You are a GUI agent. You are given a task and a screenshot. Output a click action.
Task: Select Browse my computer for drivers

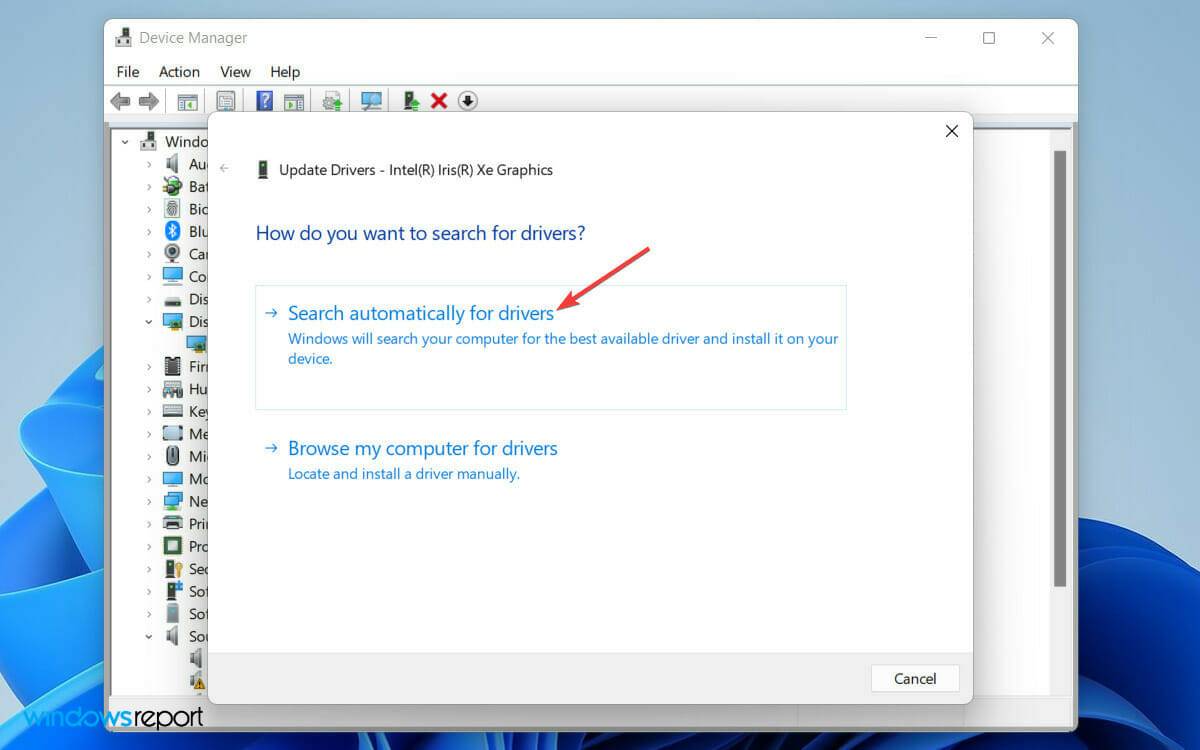click(422, 448)
